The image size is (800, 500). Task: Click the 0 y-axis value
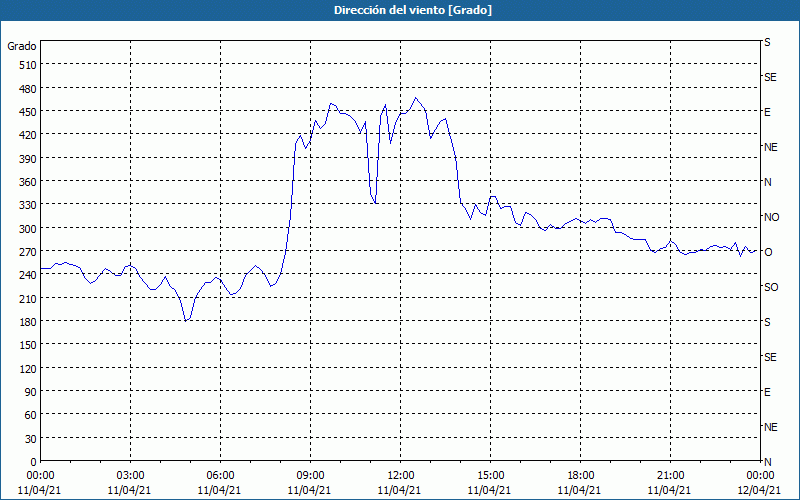click(x=34, y=462)
